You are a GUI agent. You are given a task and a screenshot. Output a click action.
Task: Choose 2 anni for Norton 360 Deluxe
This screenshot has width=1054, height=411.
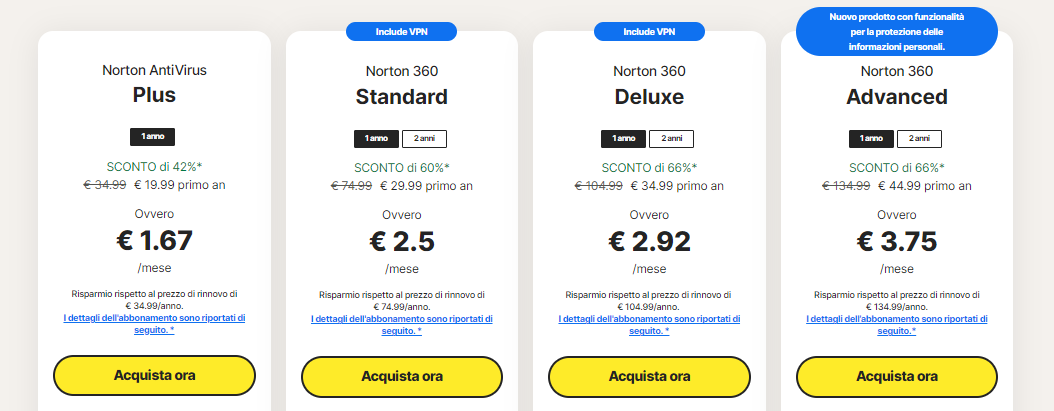(672, 139)
